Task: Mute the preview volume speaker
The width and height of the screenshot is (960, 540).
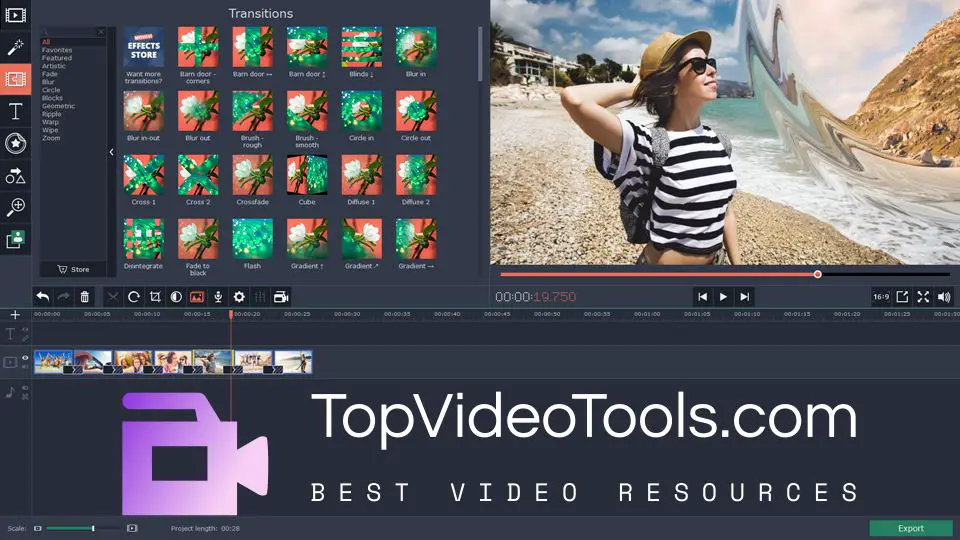Action: pos(944,297)
